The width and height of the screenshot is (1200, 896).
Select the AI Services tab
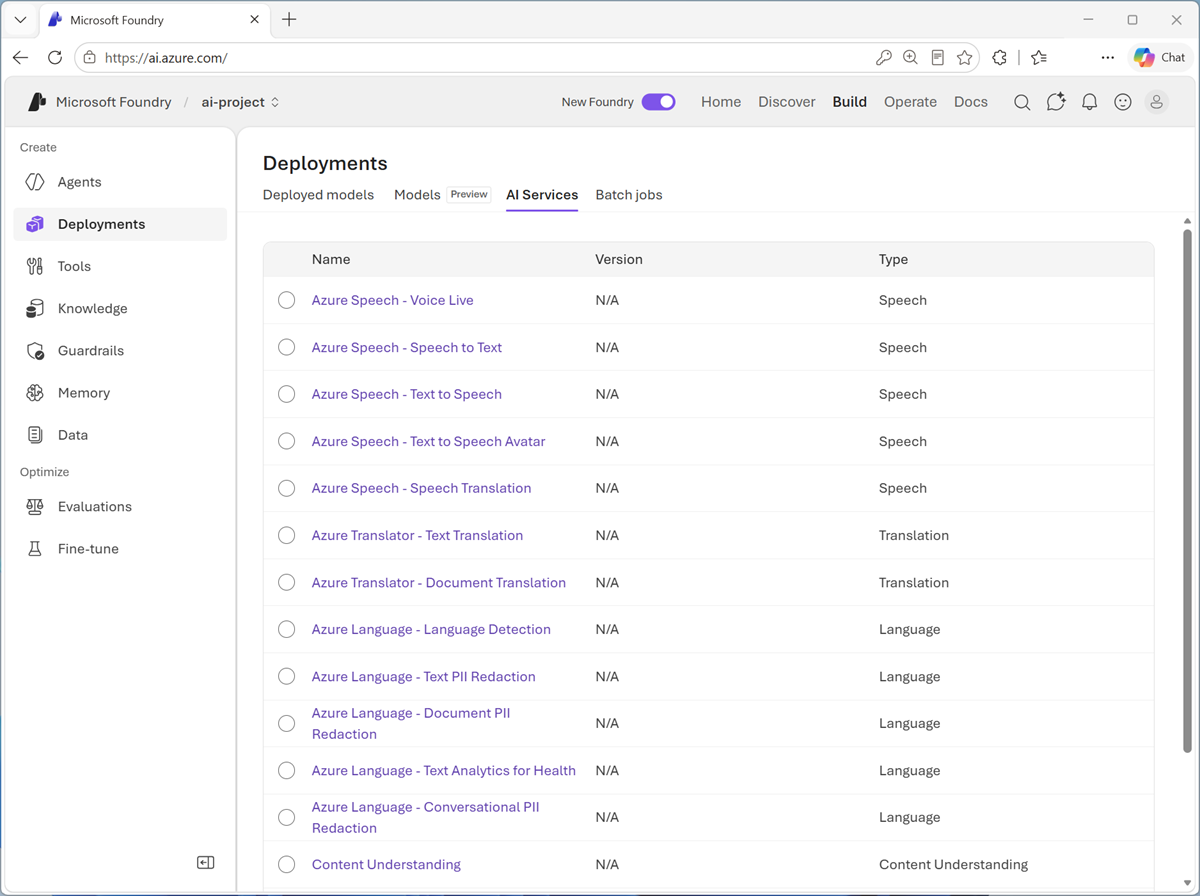click(542, 195)
